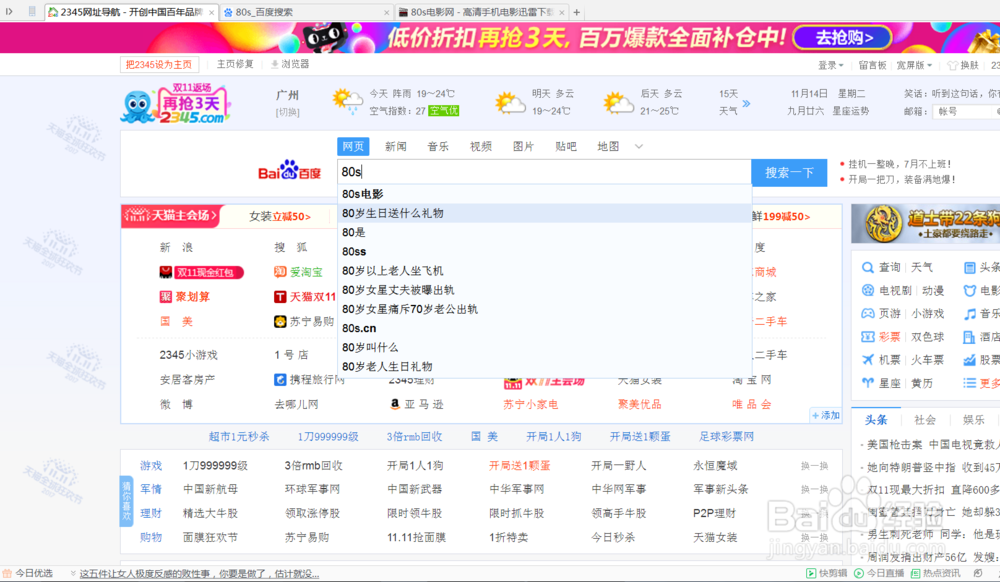Open 股票 via the stock chart icon
The height and width of the screenshot is (582, 1000).
pos(968,360)
